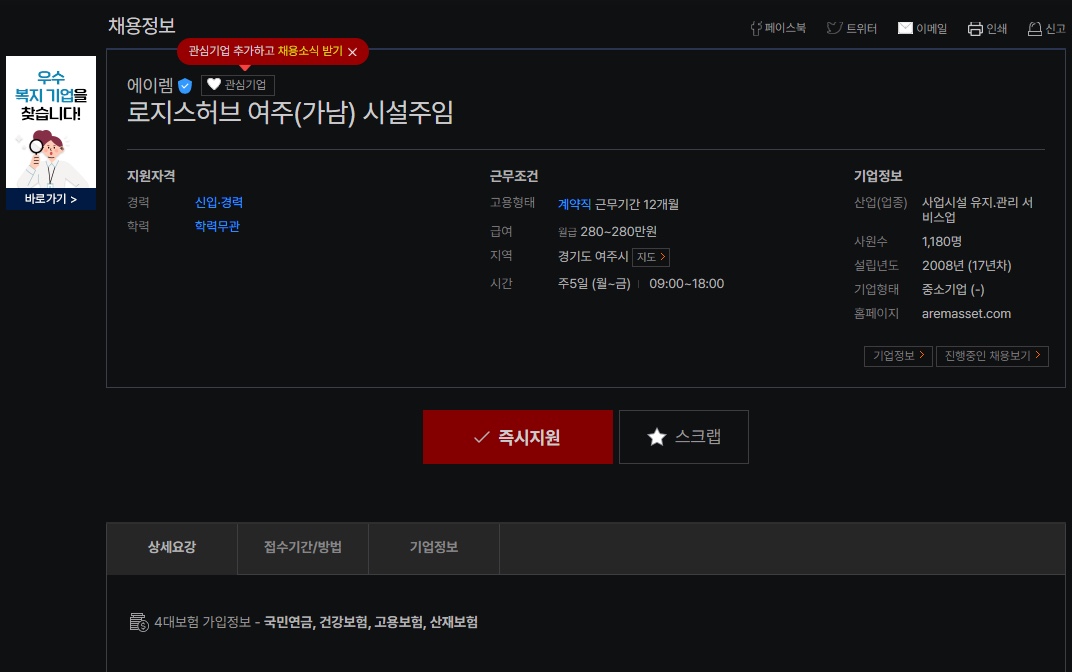Open aremasset.com homepage link

coord(966,313)
